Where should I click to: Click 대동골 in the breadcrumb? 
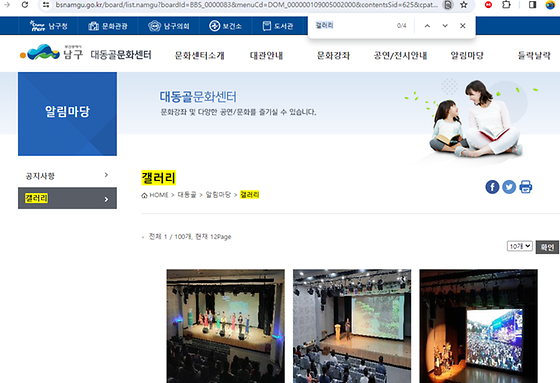point(187,195)
